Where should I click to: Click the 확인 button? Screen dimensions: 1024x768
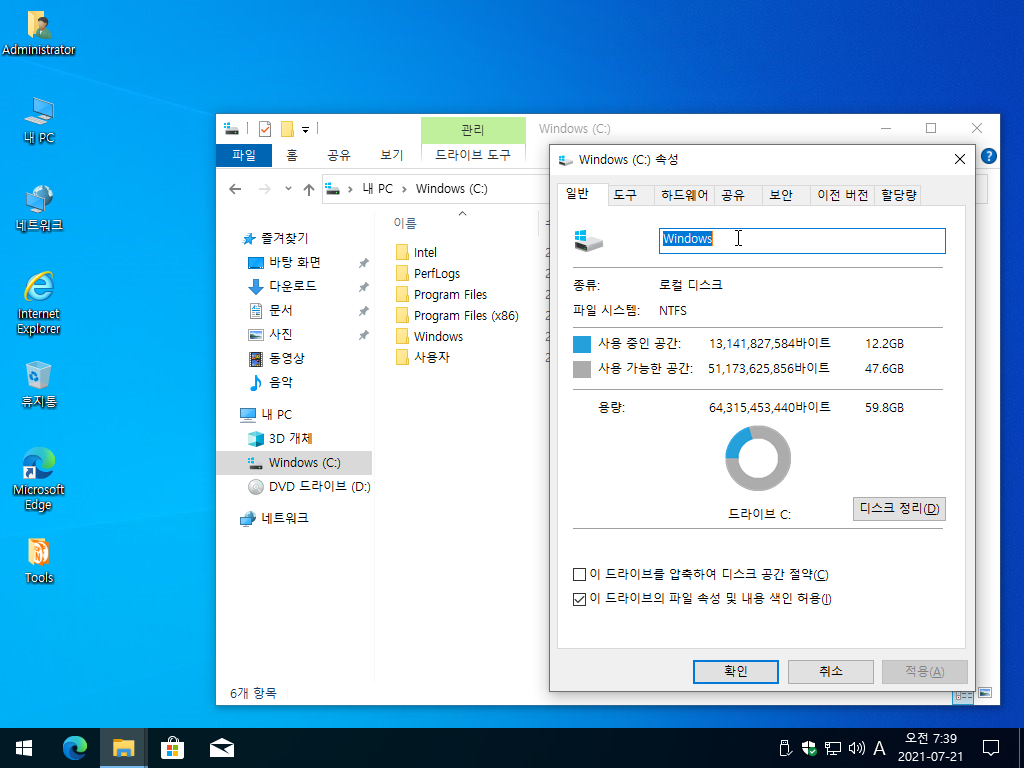[x=735, y=671]
